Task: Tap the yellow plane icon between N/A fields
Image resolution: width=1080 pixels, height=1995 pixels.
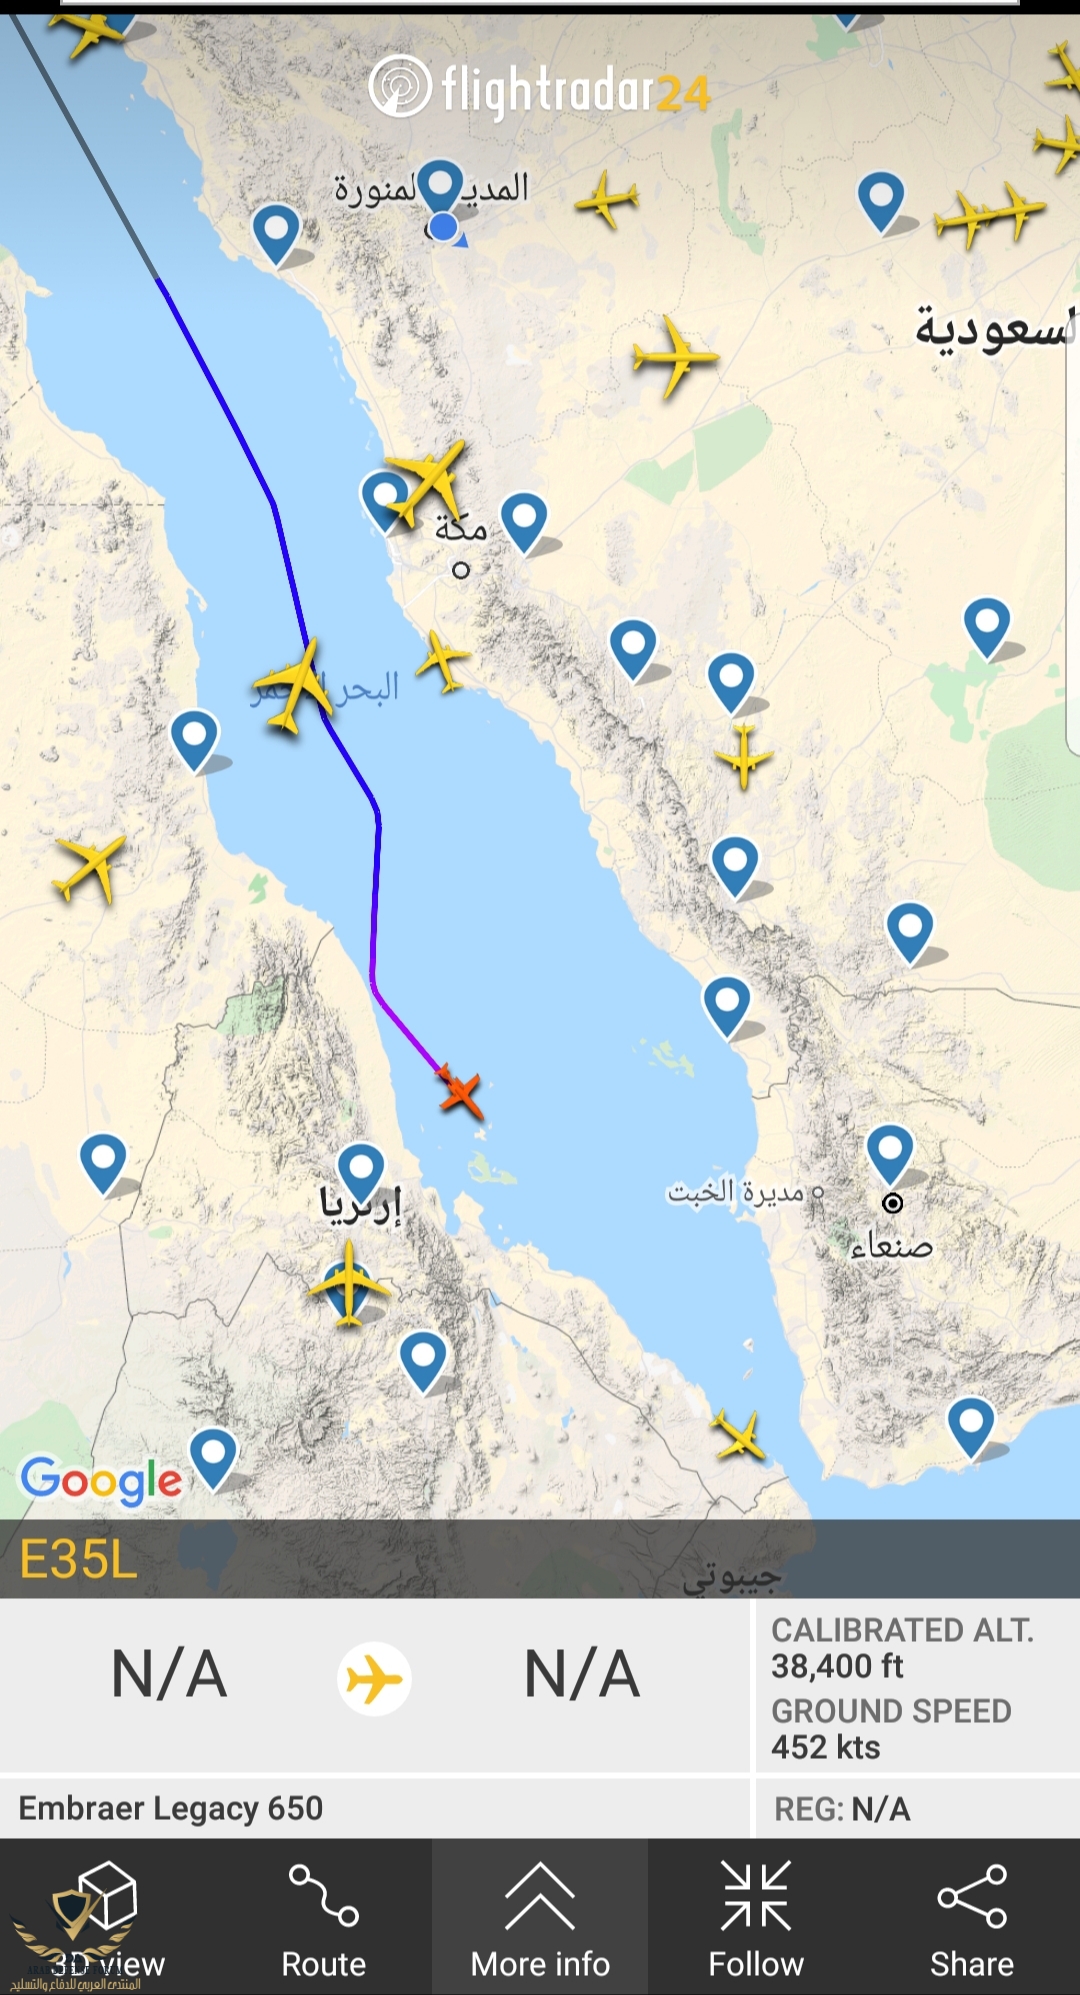Action: 374,1679
